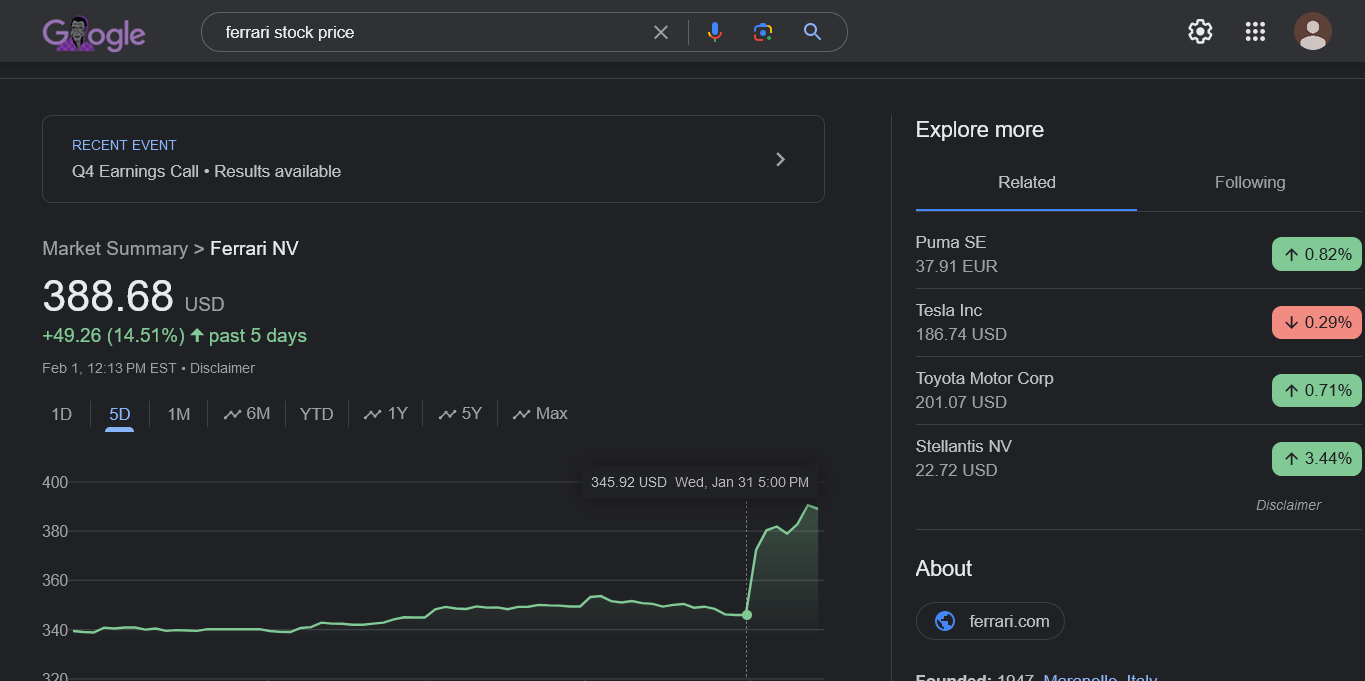This screenshot has height=681, width=1365.
Task: Open Stellantis NV stock entry
Action: click(1139, 458)
